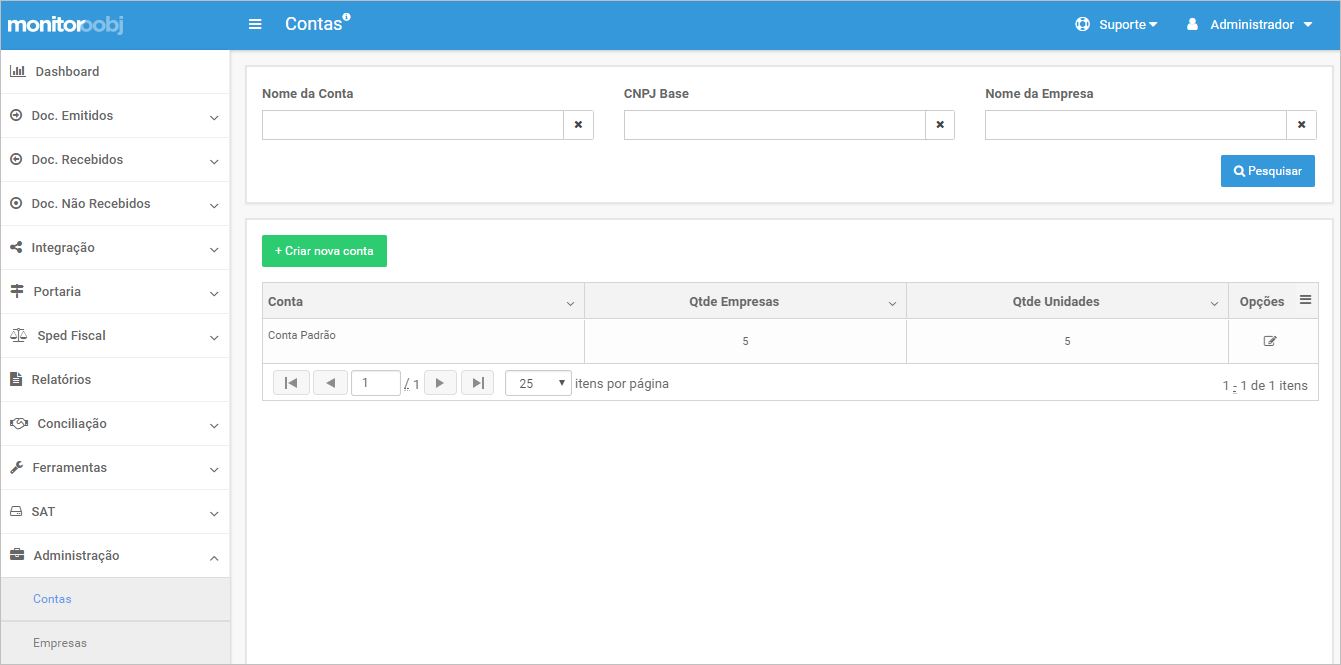
Task: Click the Portaria signpost icon
Action: [17, 291]
